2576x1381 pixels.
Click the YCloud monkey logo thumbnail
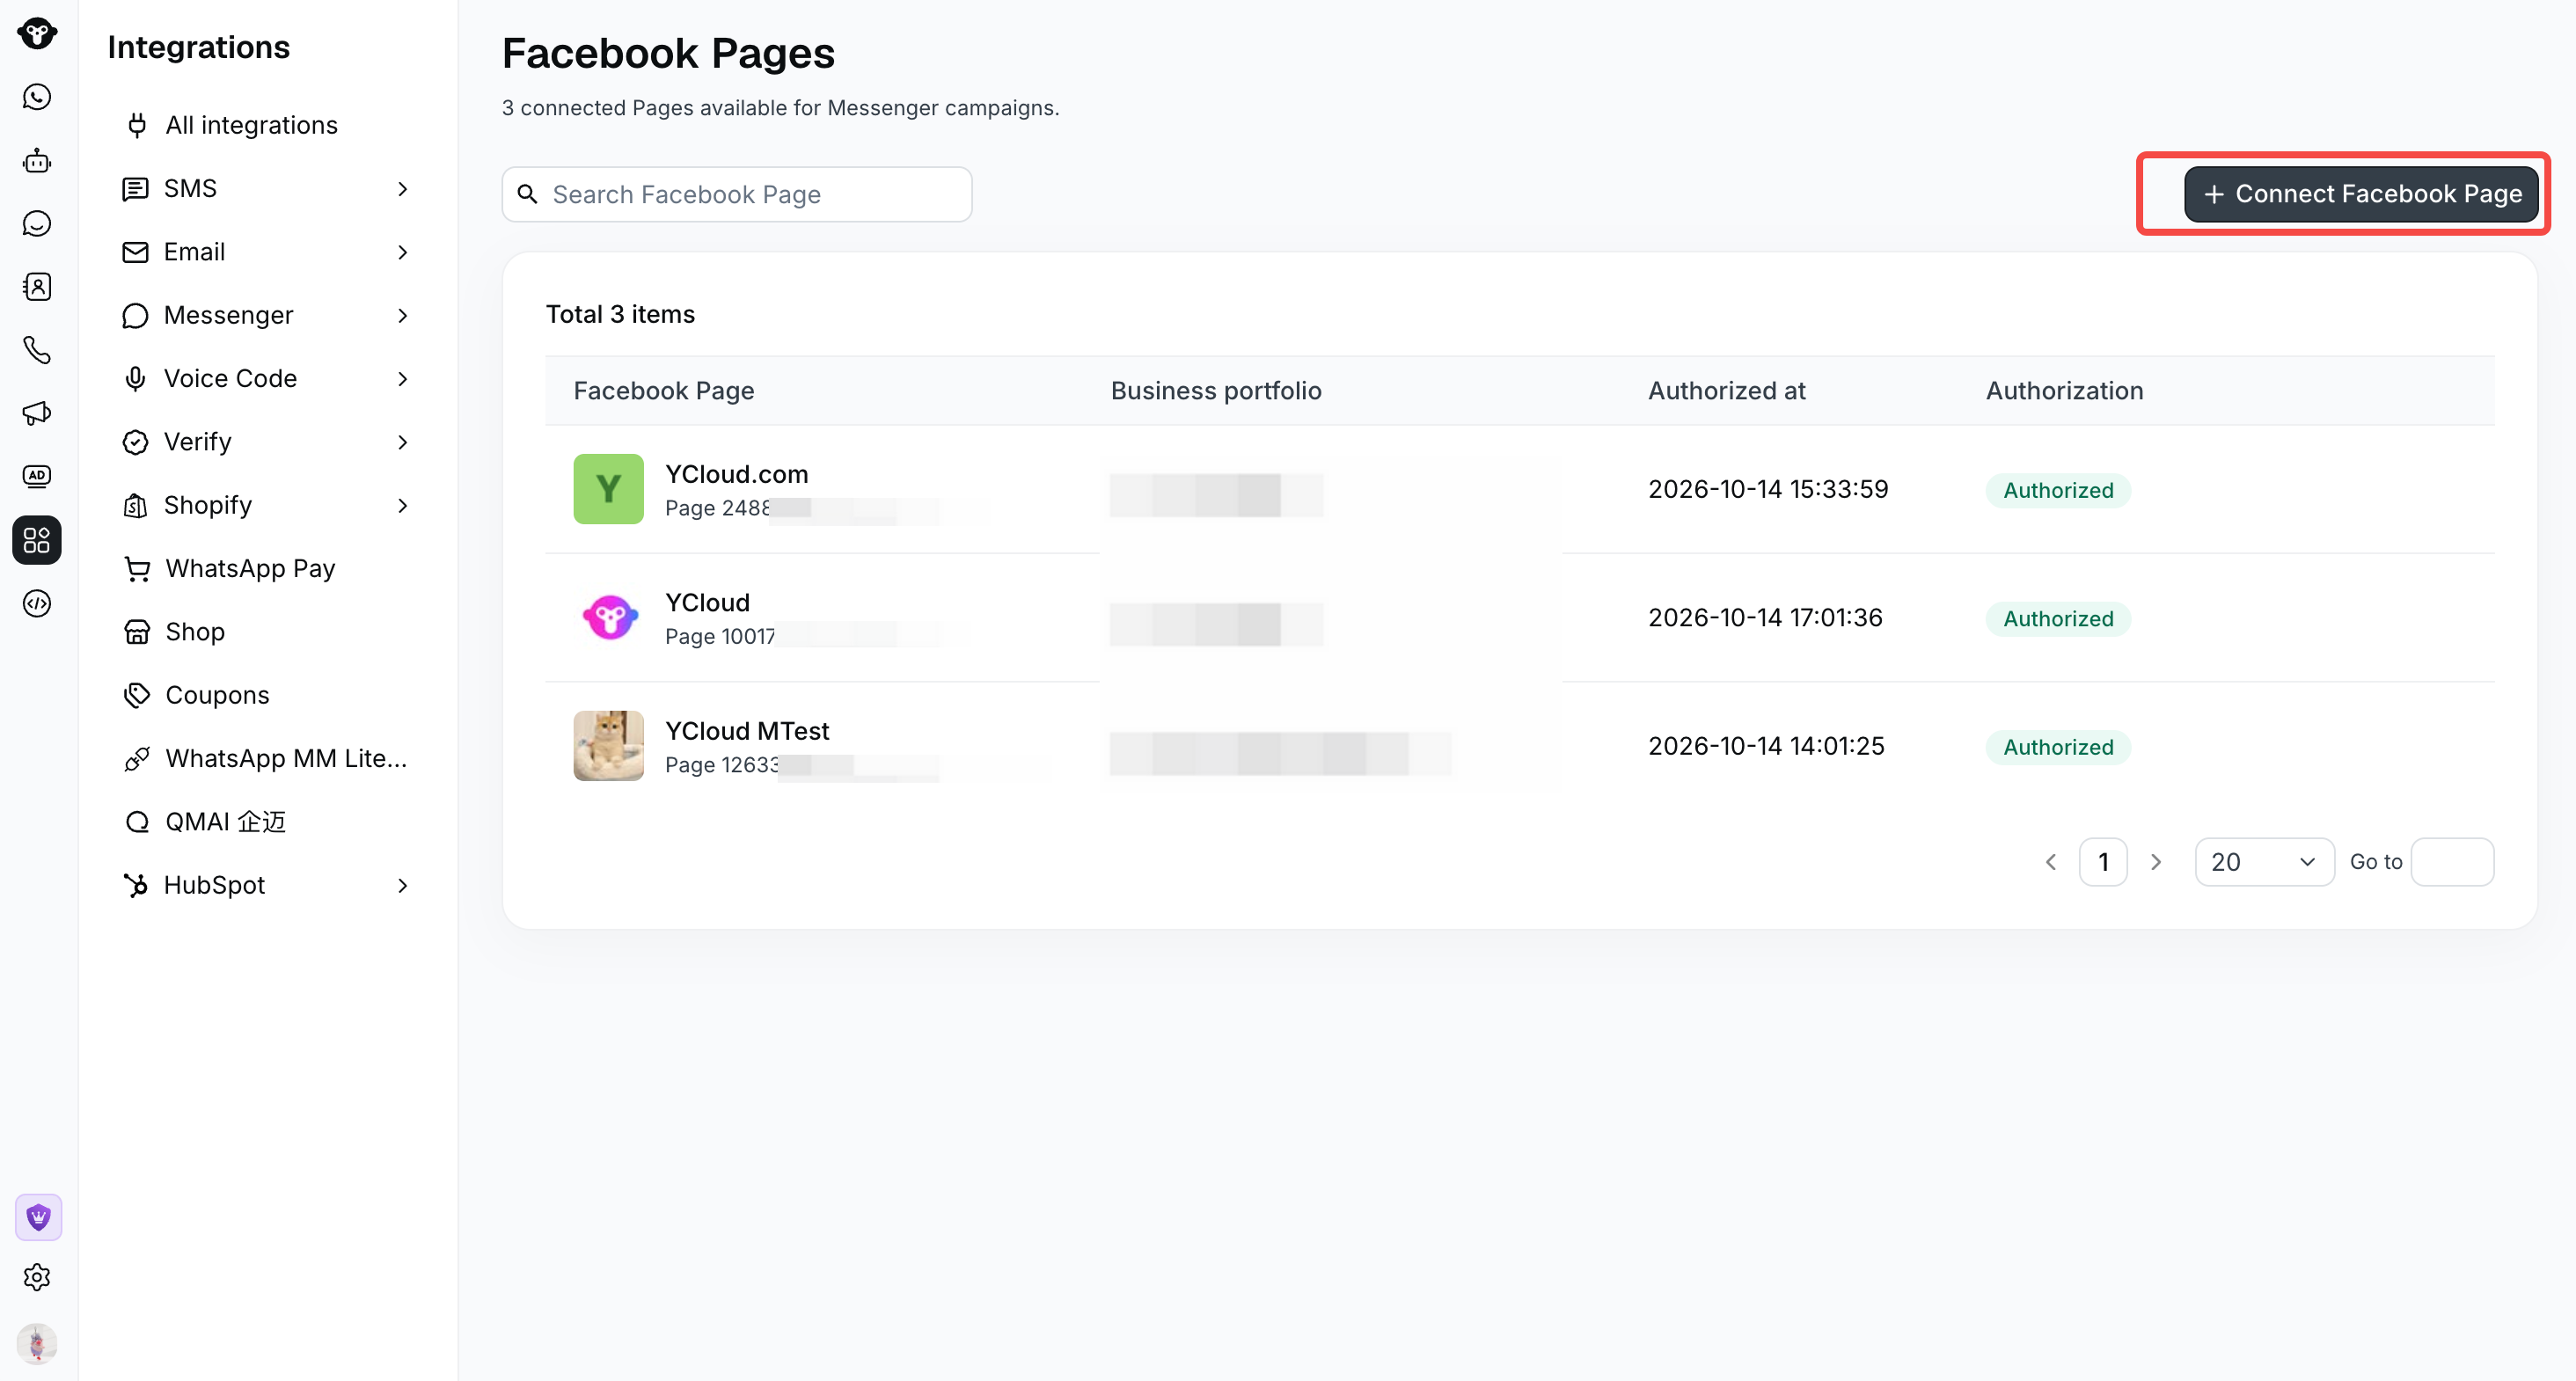pyautogui.click(x=608, y=617)
